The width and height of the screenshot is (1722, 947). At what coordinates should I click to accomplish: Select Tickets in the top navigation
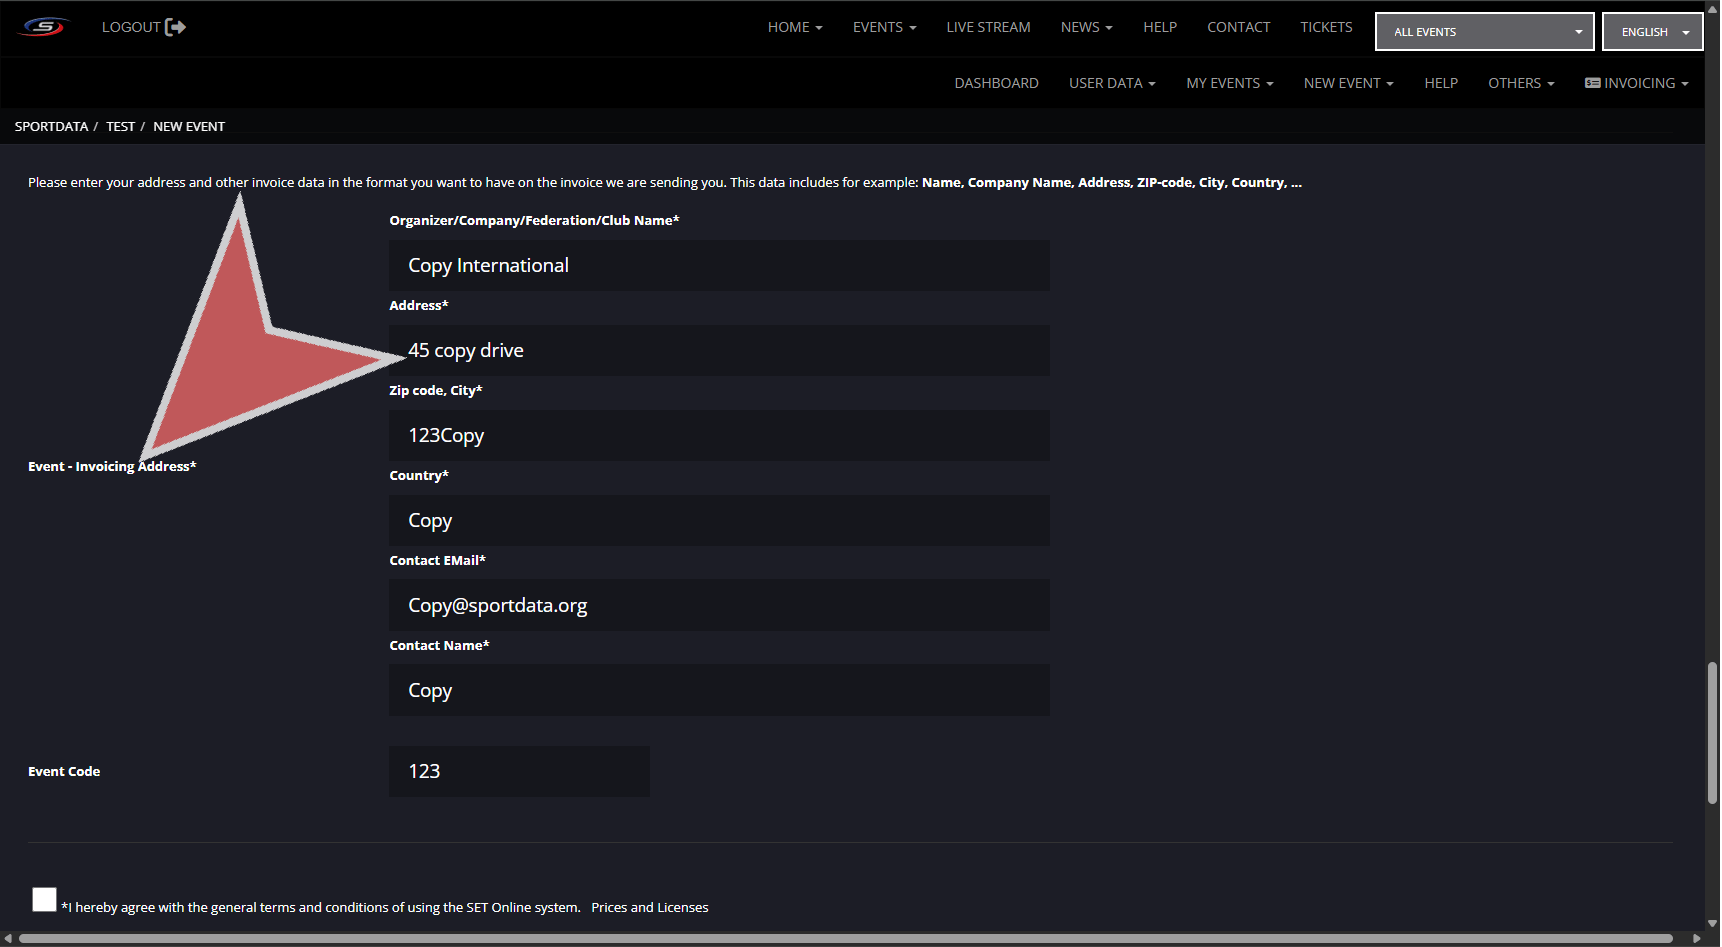(x=1326, y=27)
